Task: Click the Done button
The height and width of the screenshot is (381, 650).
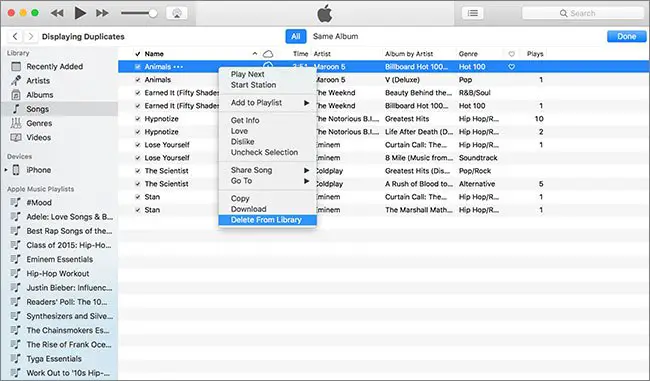Action: tap(626, 36)
